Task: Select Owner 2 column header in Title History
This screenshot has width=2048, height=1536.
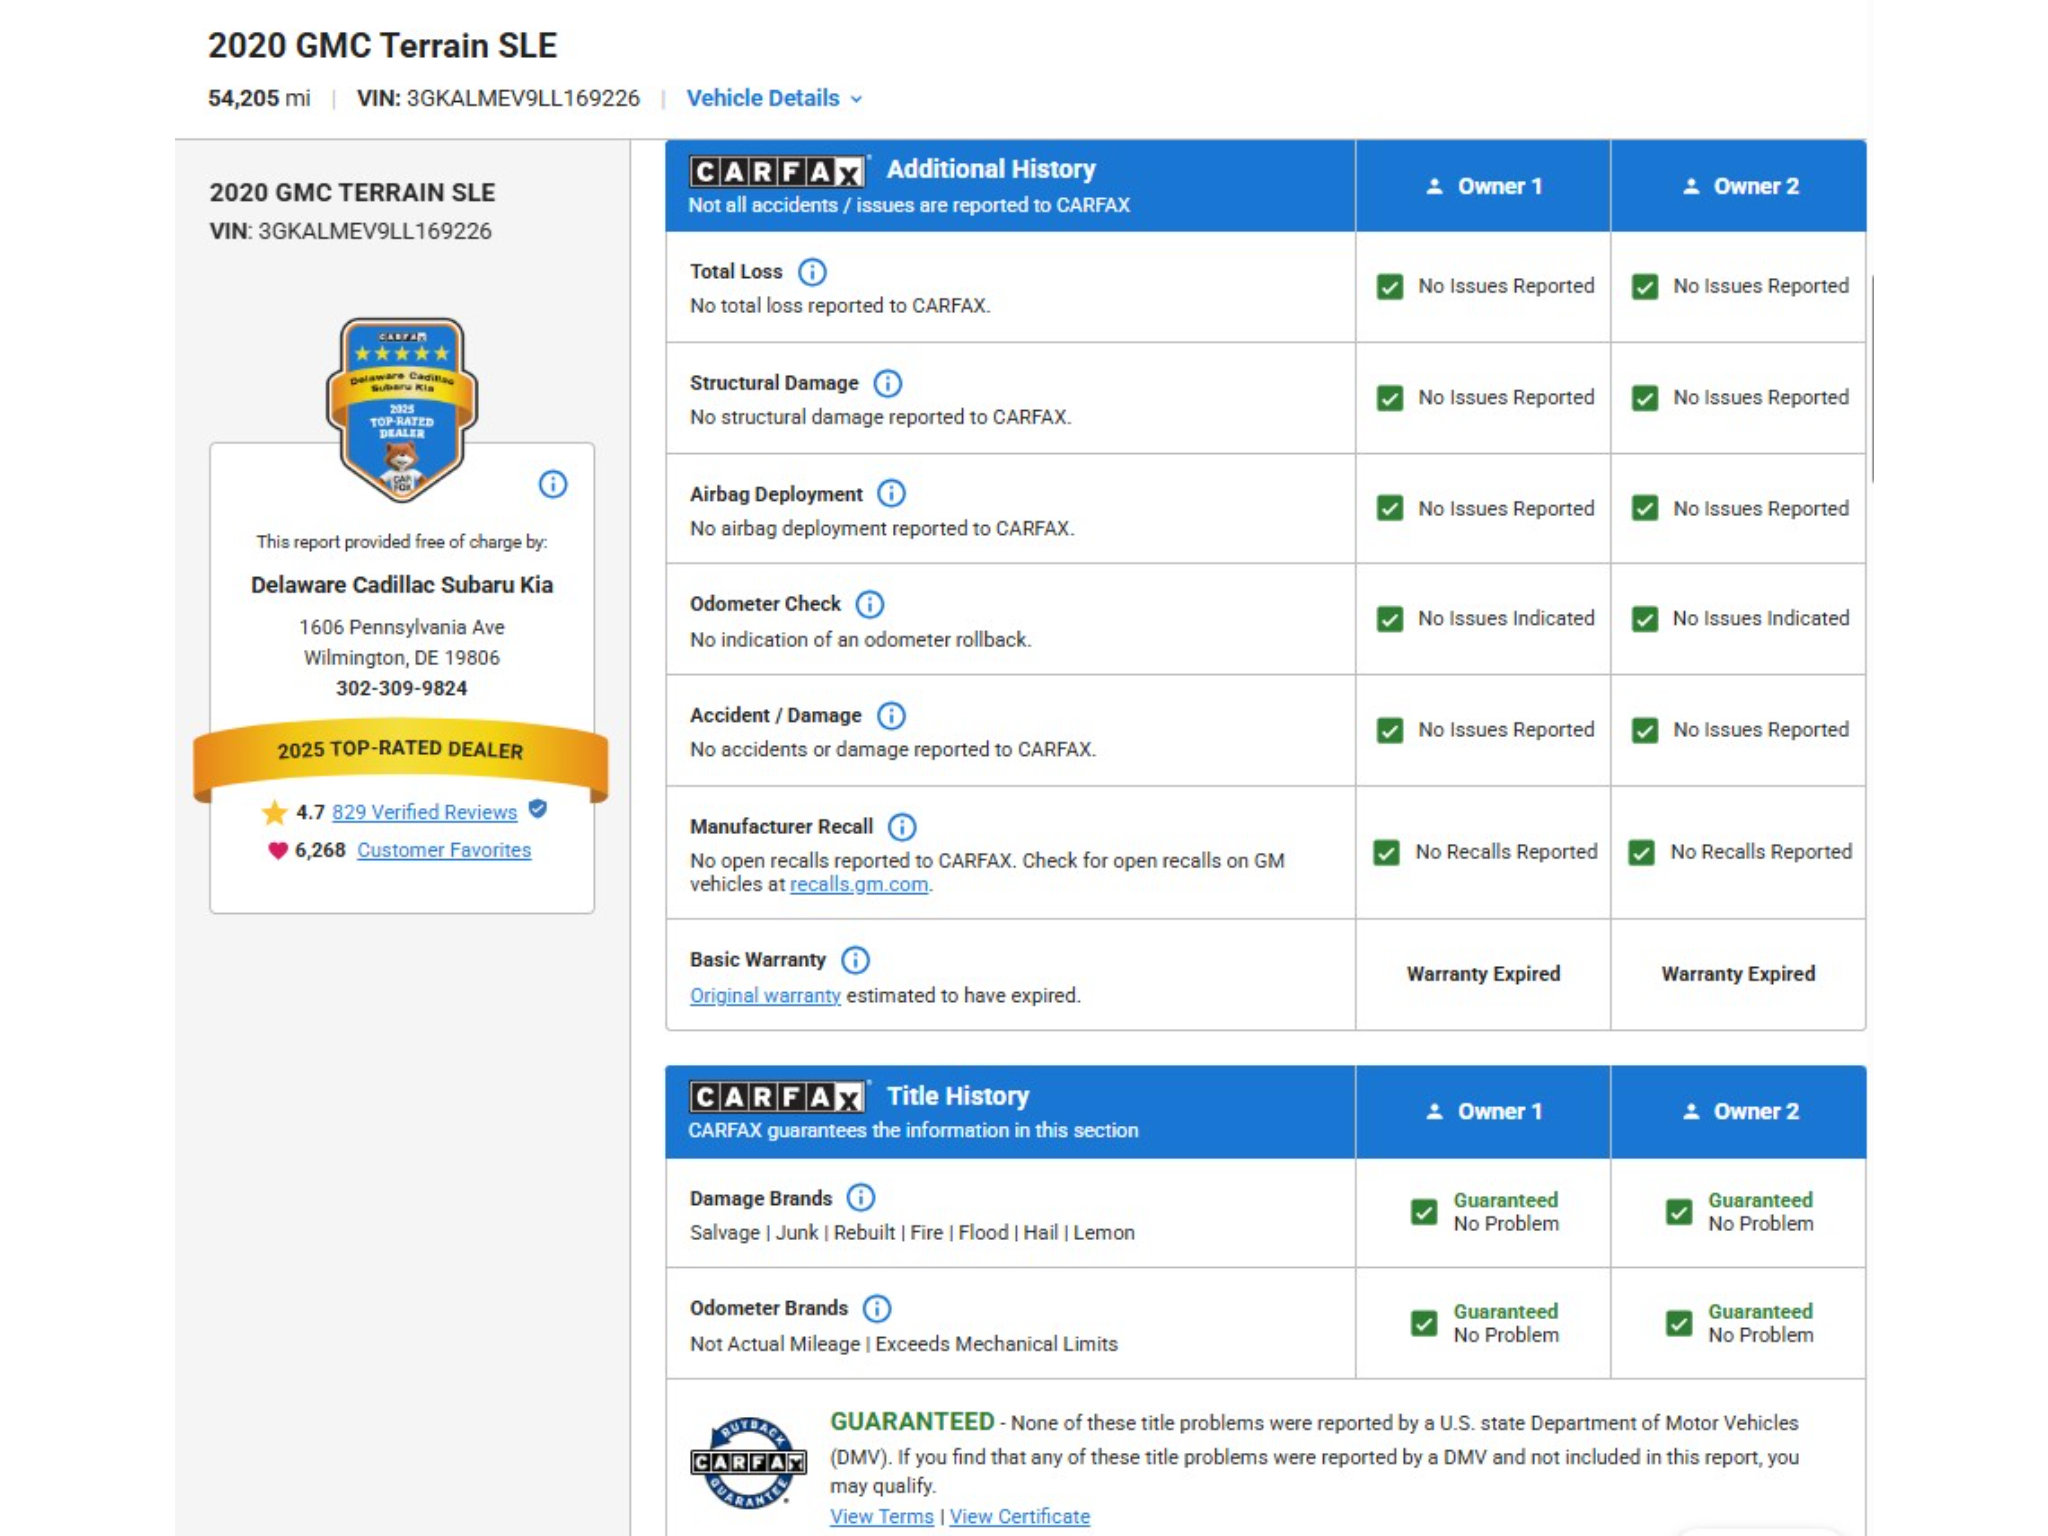Action: 1739,1112
